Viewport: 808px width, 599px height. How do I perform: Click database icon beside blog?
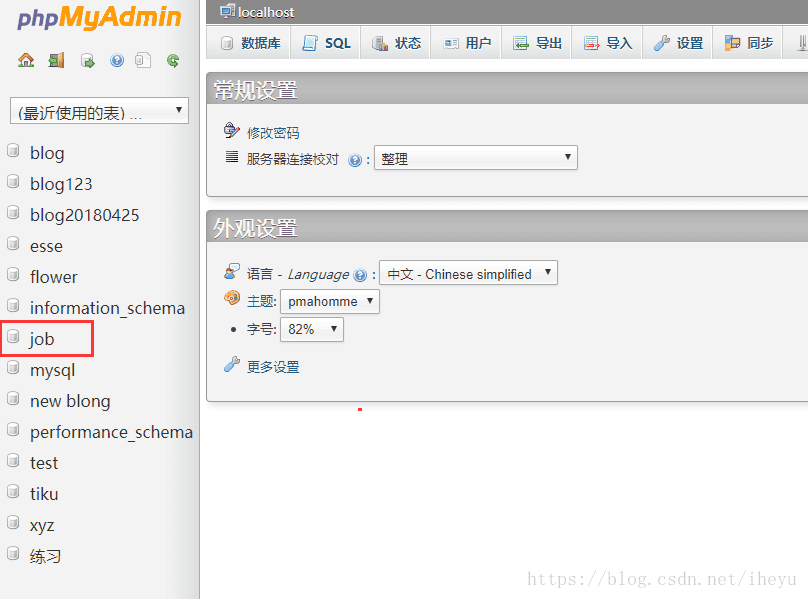(13, 151)
